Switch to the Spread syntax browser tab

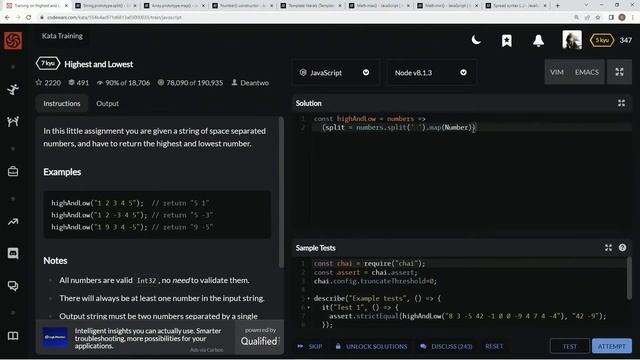517,6
